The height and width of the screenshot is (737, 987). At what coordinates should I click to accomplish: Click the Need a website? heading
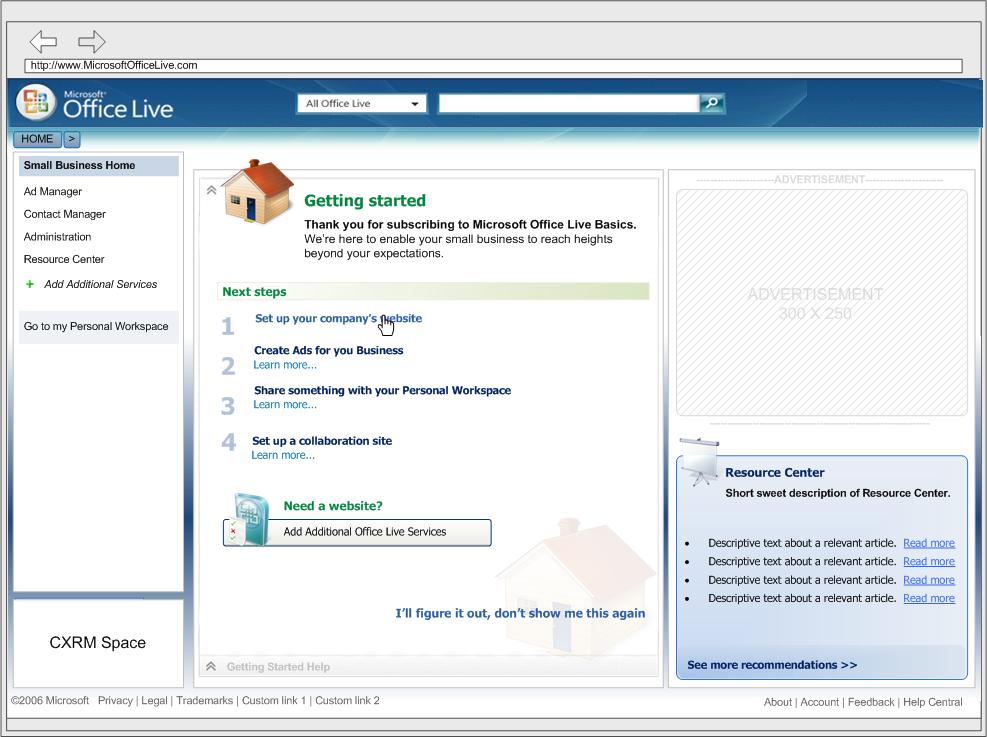[333, 506]
